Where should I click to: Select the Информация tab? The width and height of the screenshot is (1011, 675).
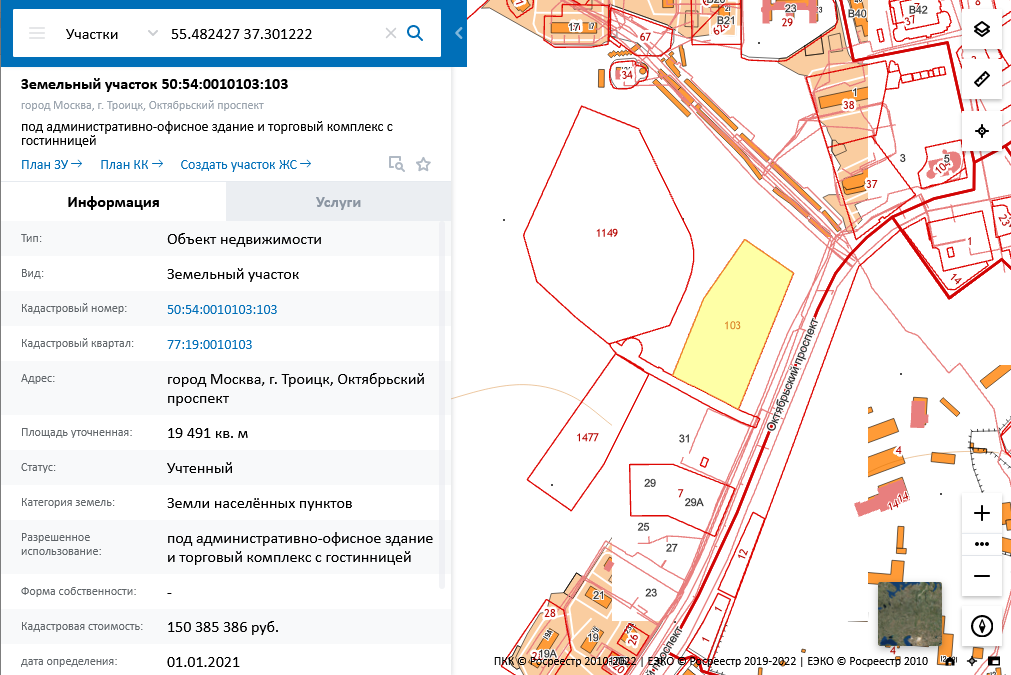click(x=113, y=202)
